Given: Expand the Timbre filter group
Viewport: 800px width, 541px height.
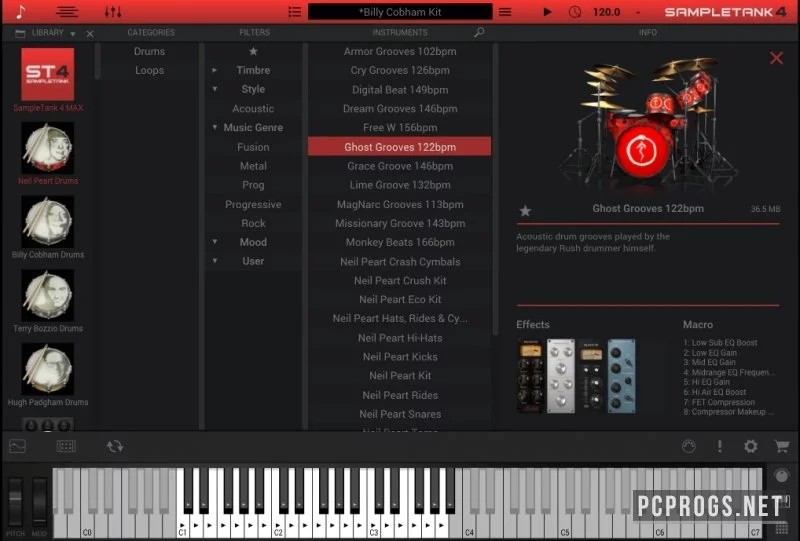Looking at the screenshot, I should pos(214,70).
